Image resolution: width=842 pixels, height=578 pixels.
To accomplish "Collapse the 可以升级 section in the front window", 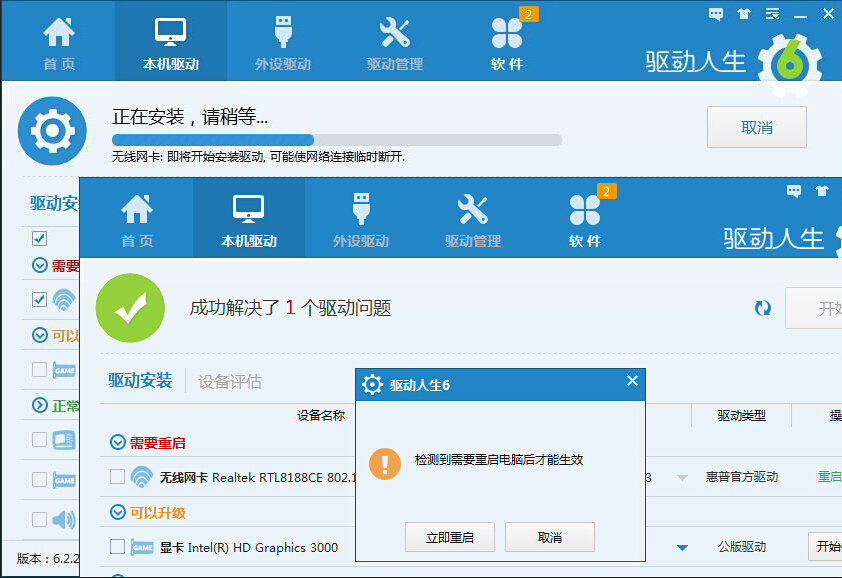I will (x=117, y=512).
